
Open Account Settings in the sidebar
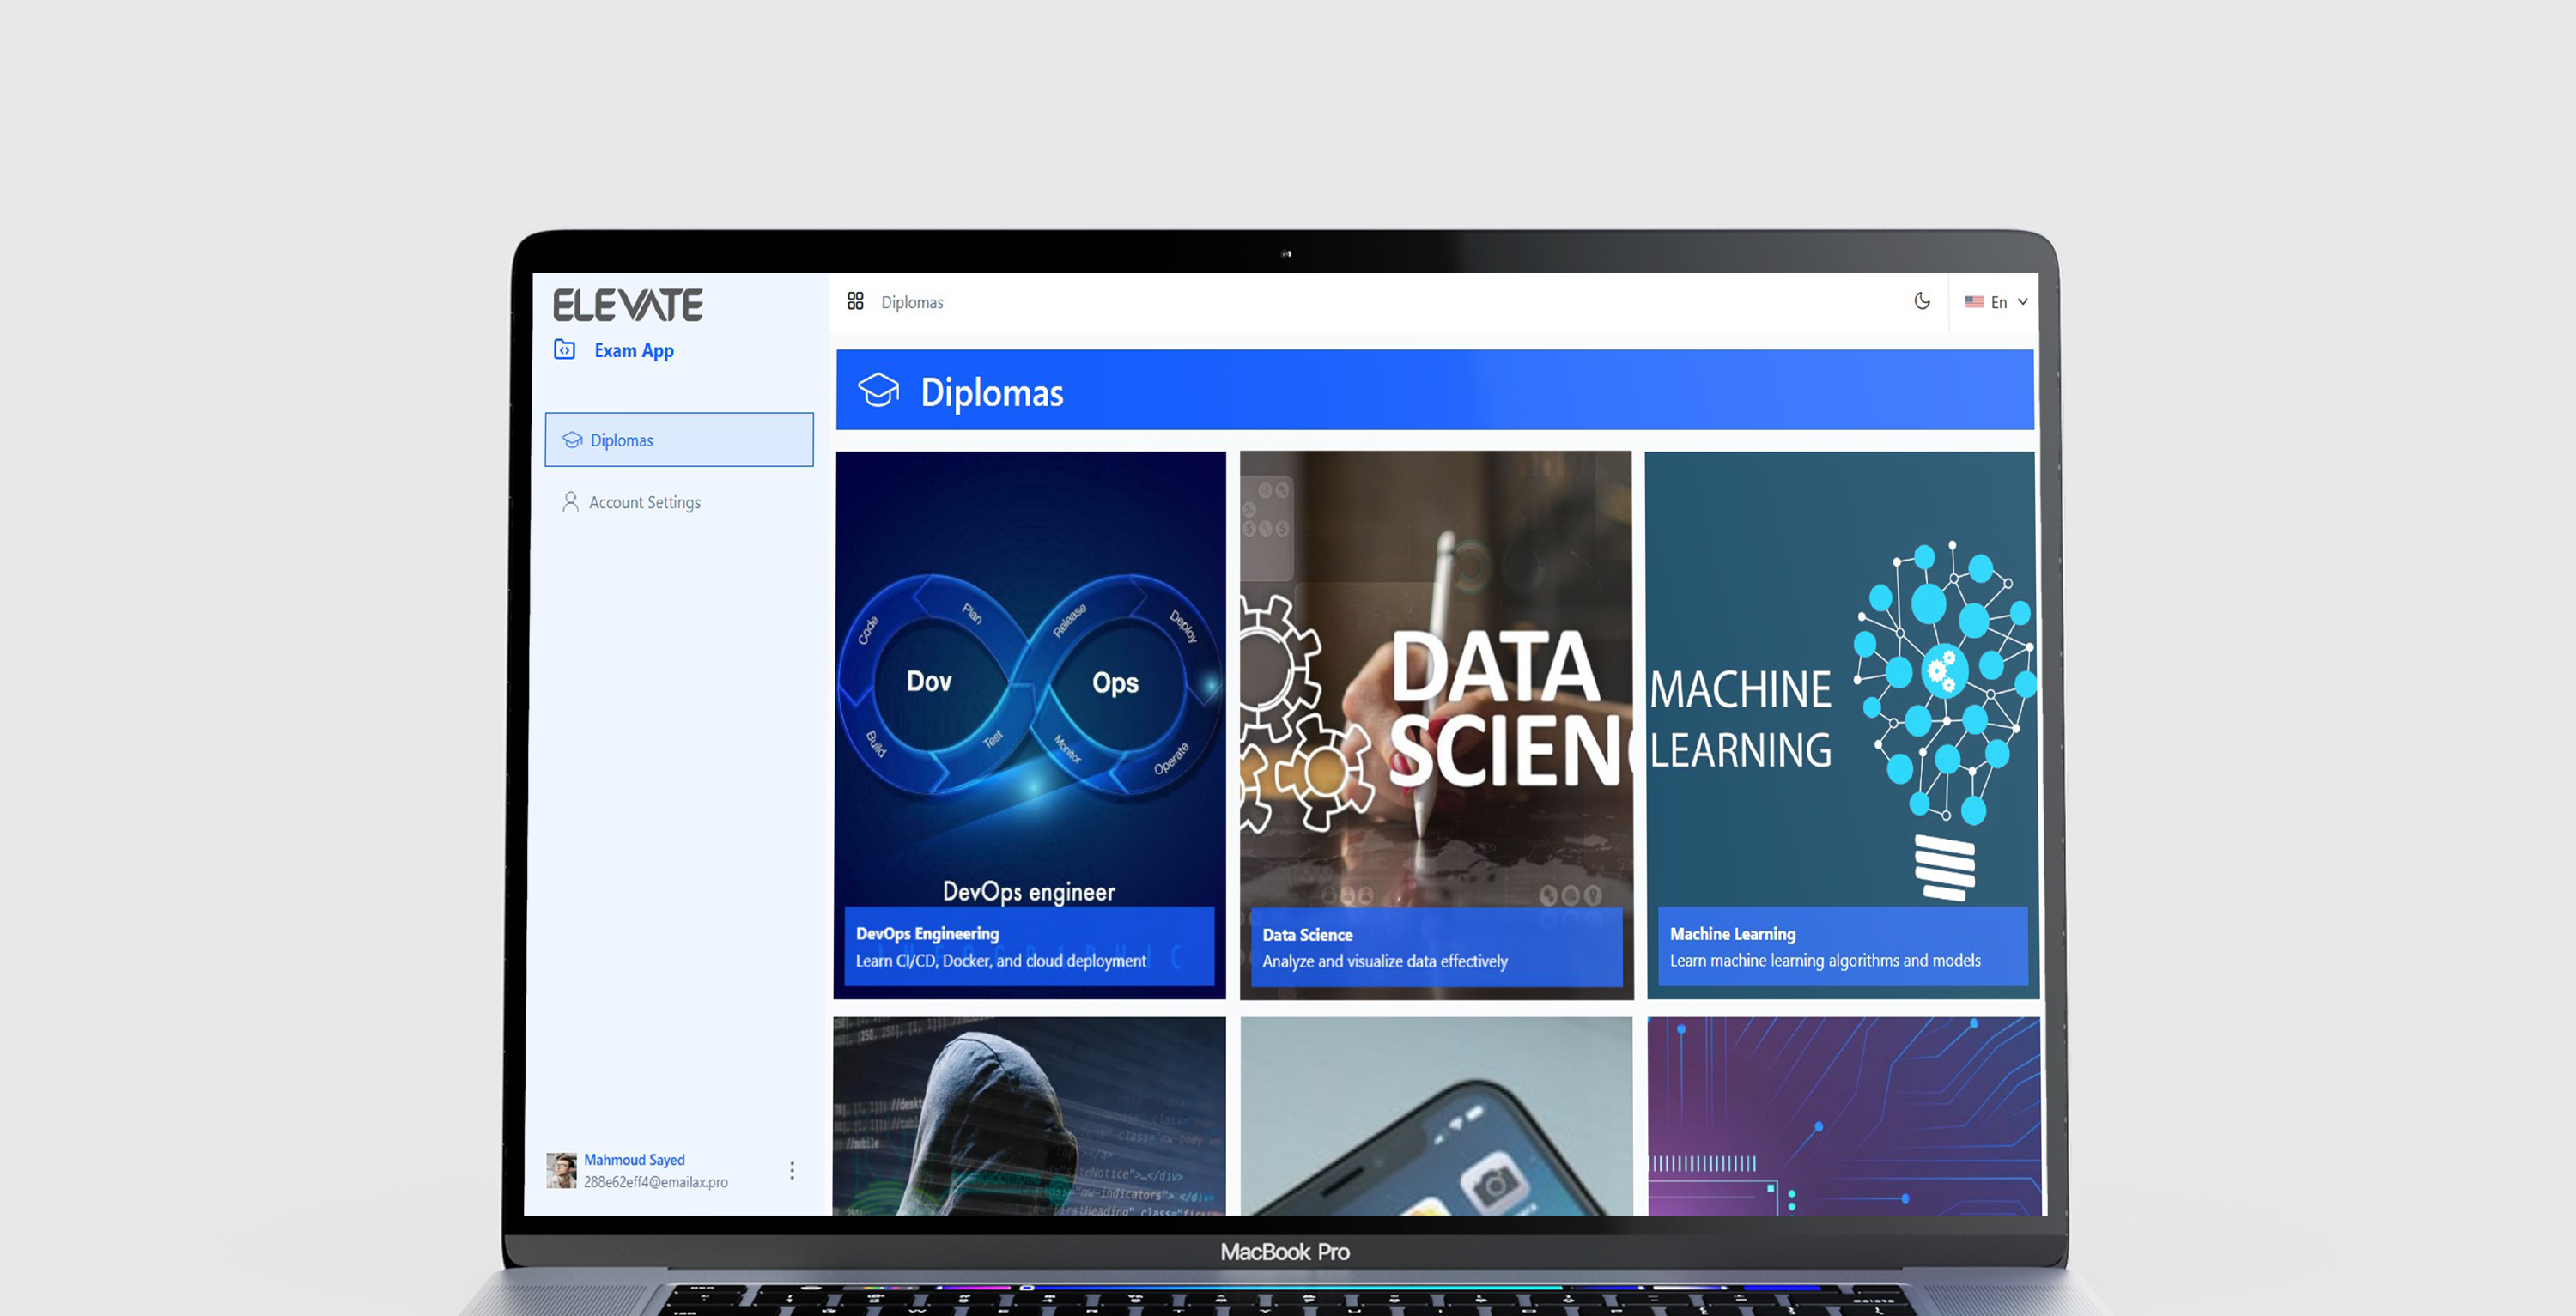click(644, 502)
